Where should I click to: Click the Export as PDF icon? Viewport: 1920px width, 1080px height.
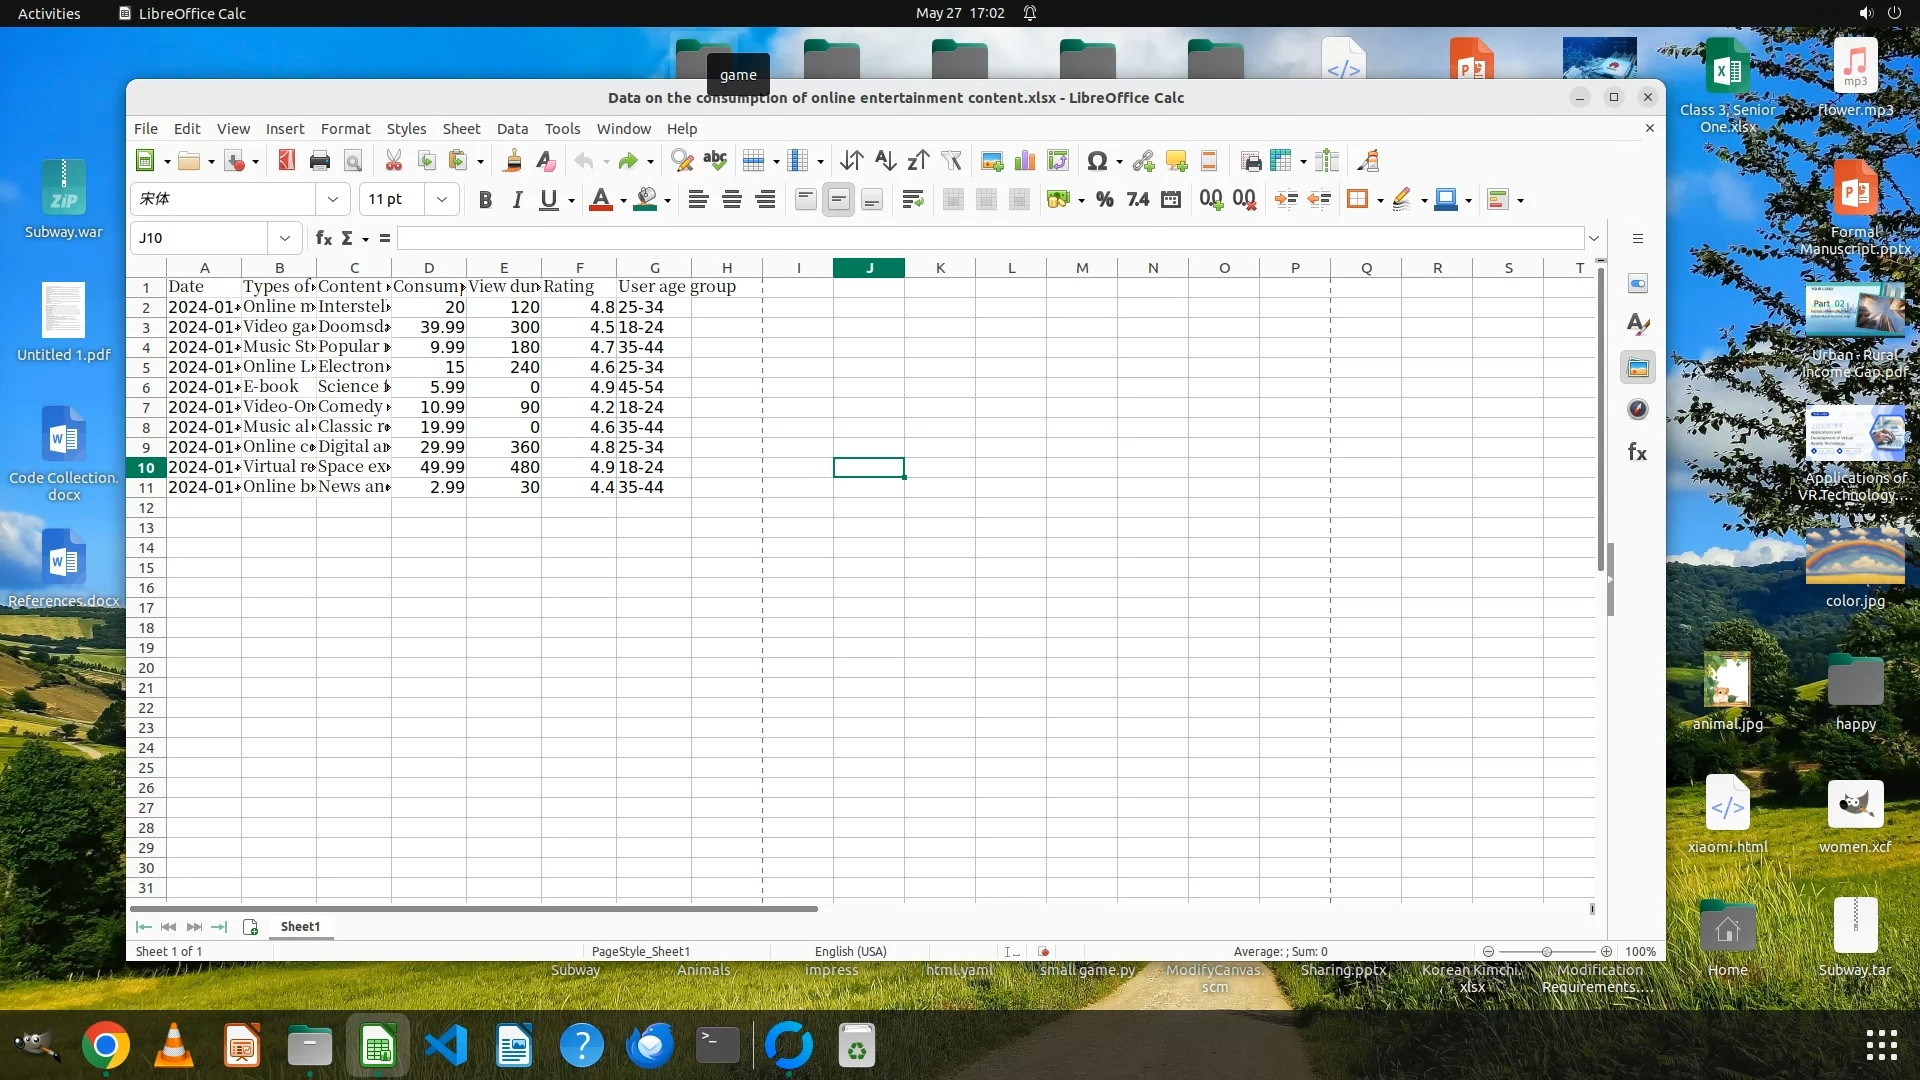pos(287,161)
